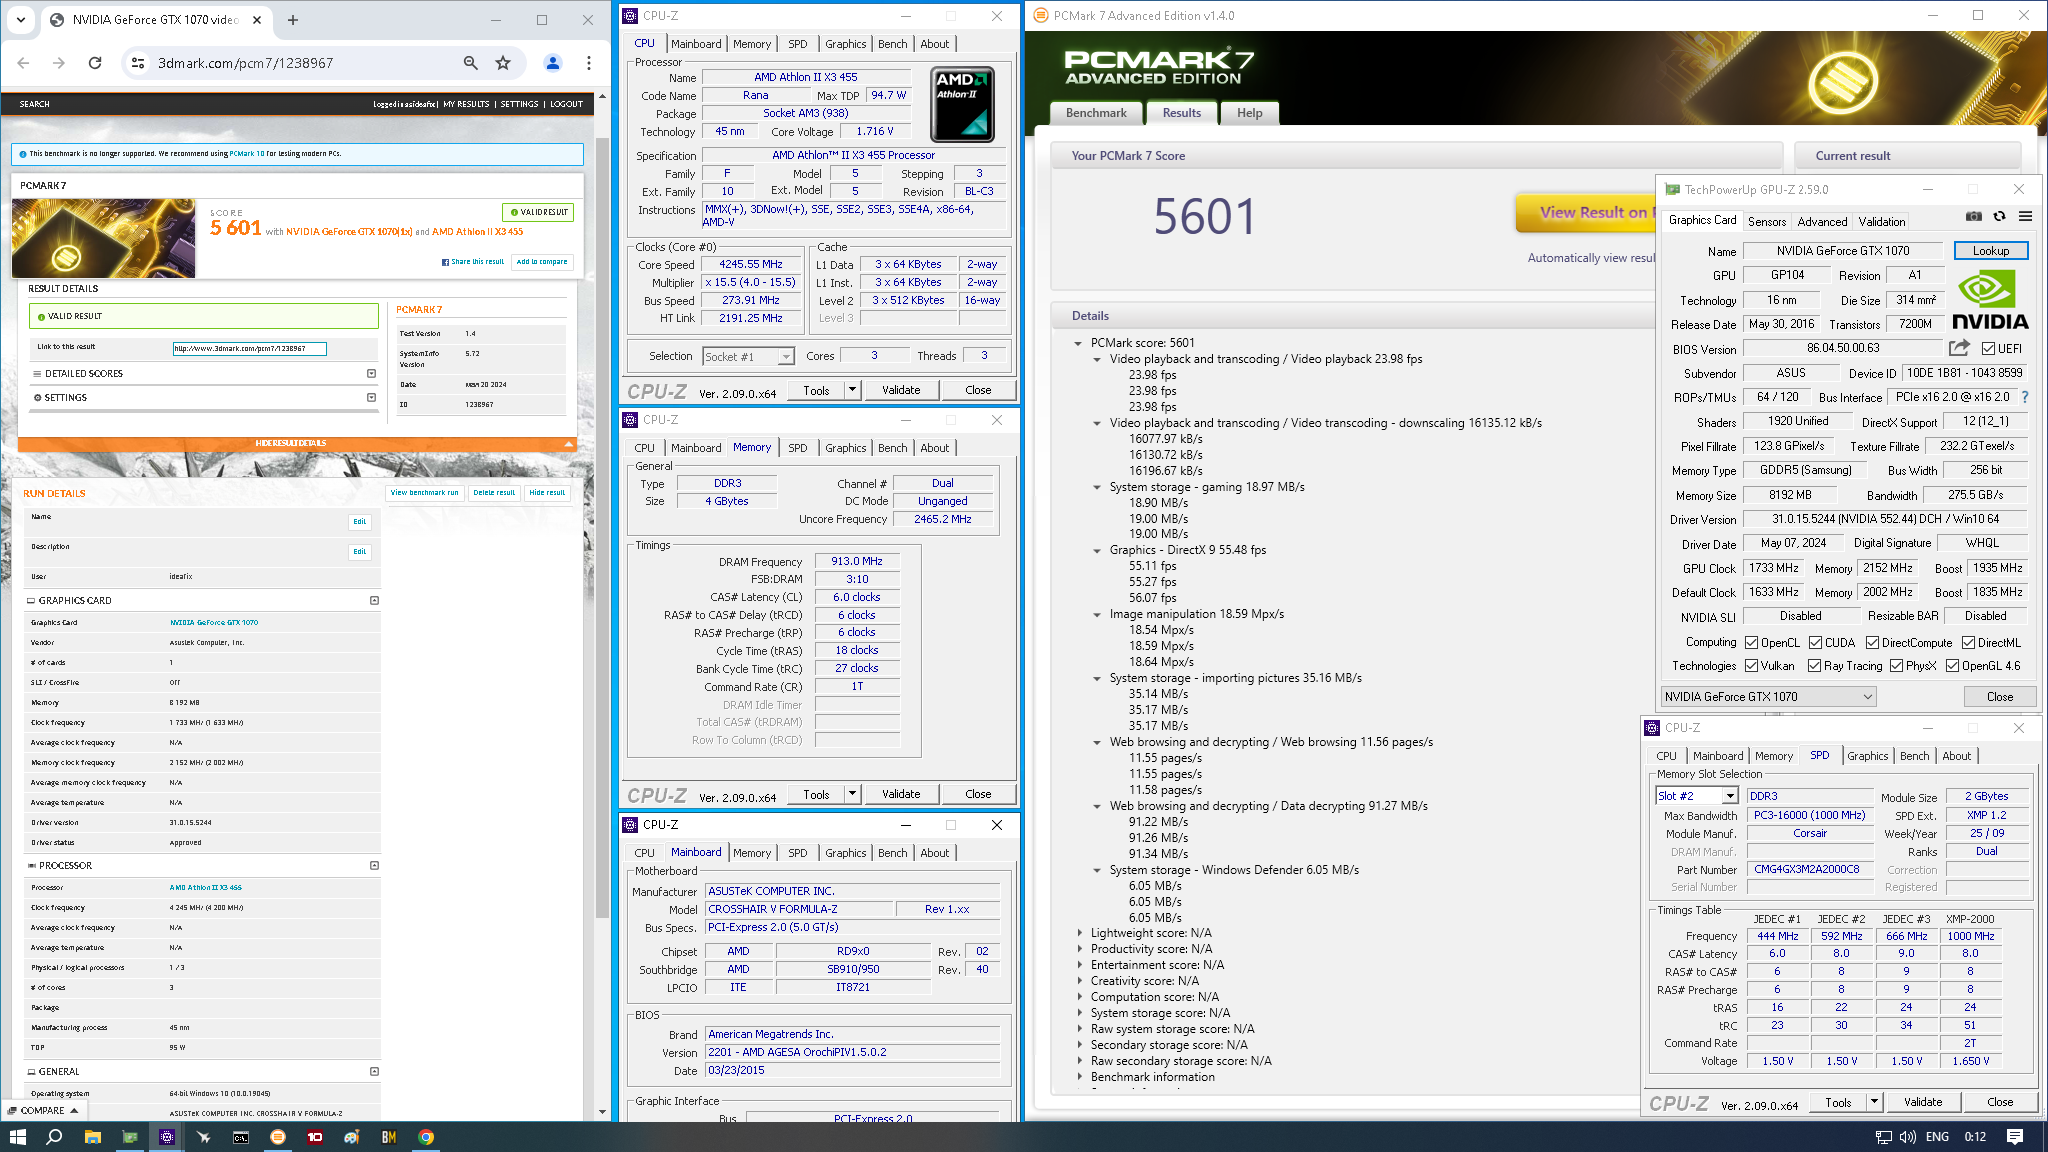This screenshot has height=1152, width=2048.
Task: Toggle the OpenCL checkbox
Action: (x=1751, y=643)
